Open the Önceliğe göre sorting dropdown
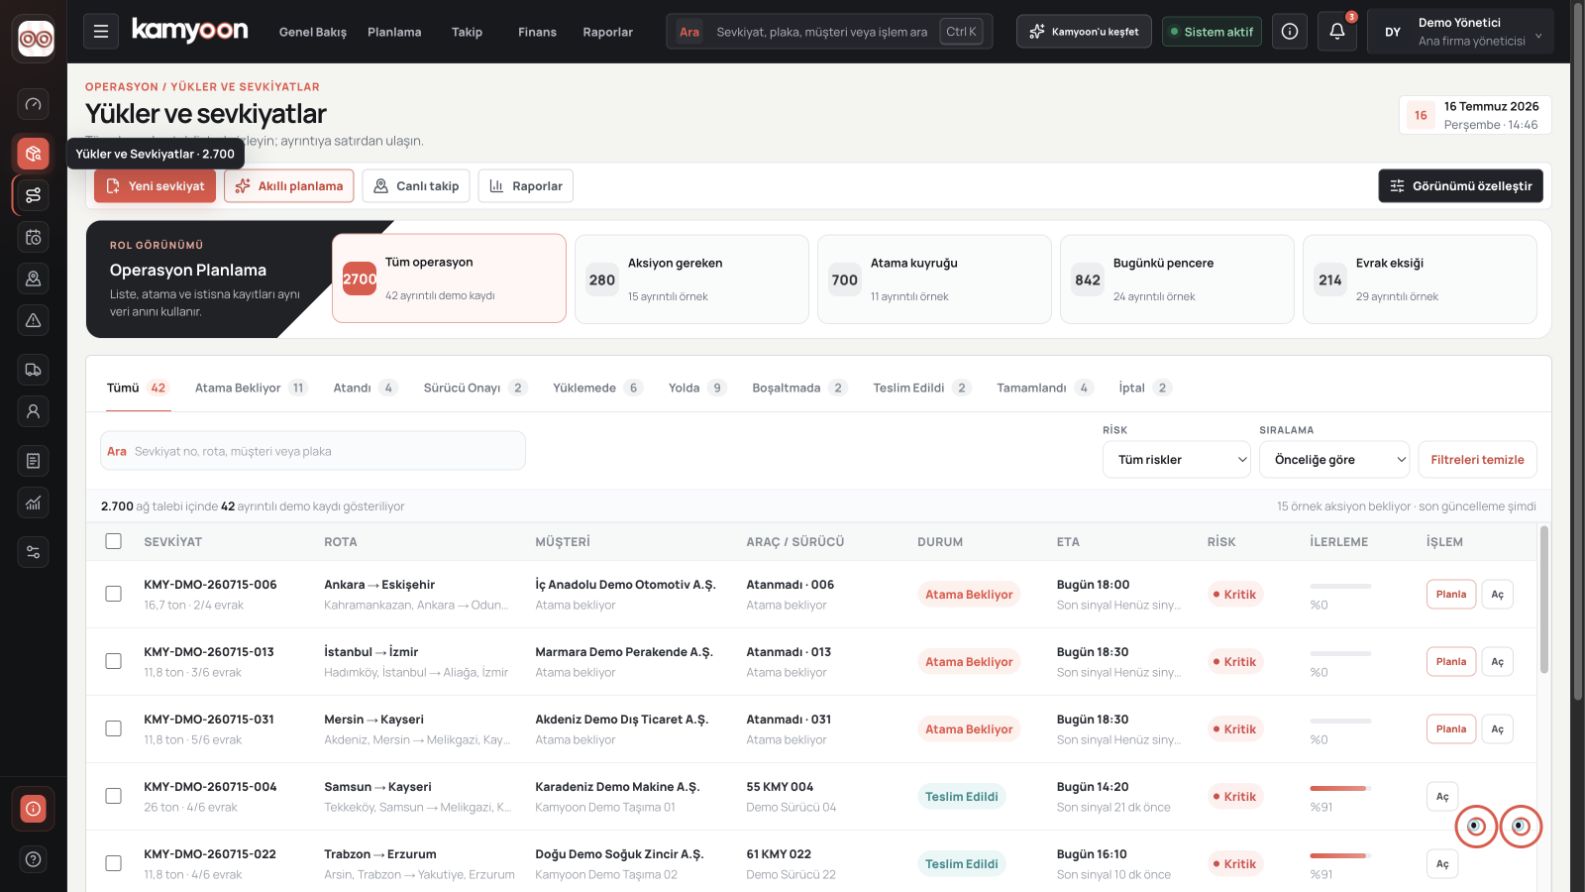Screen dimensions: 1585x892 (x=1334, y=459)
